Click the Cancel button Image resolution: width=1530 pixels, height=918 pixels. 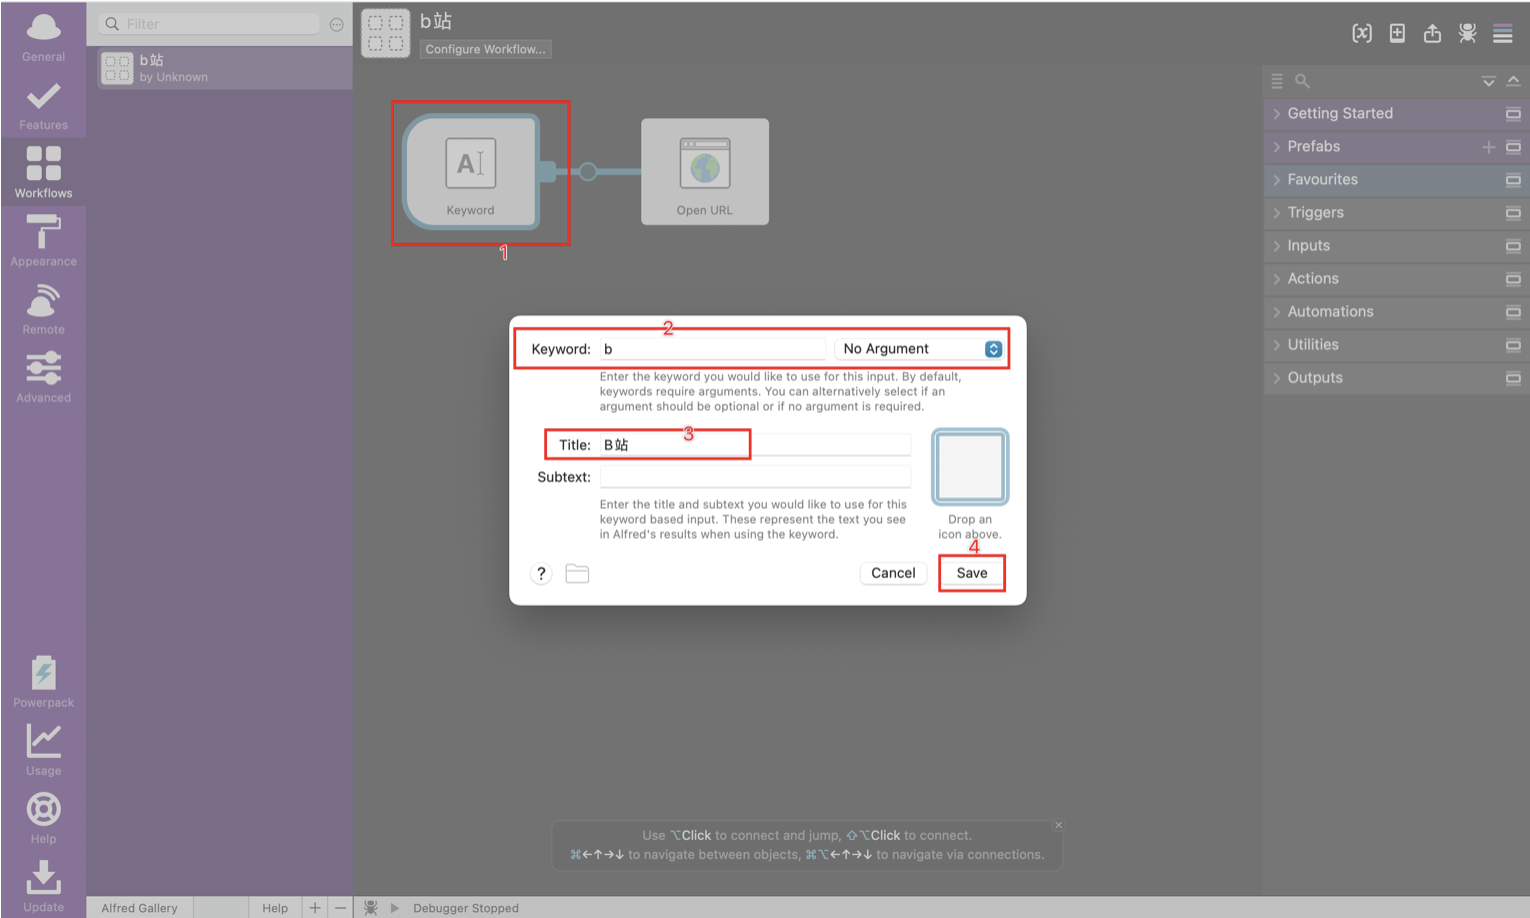coord(893,573)
